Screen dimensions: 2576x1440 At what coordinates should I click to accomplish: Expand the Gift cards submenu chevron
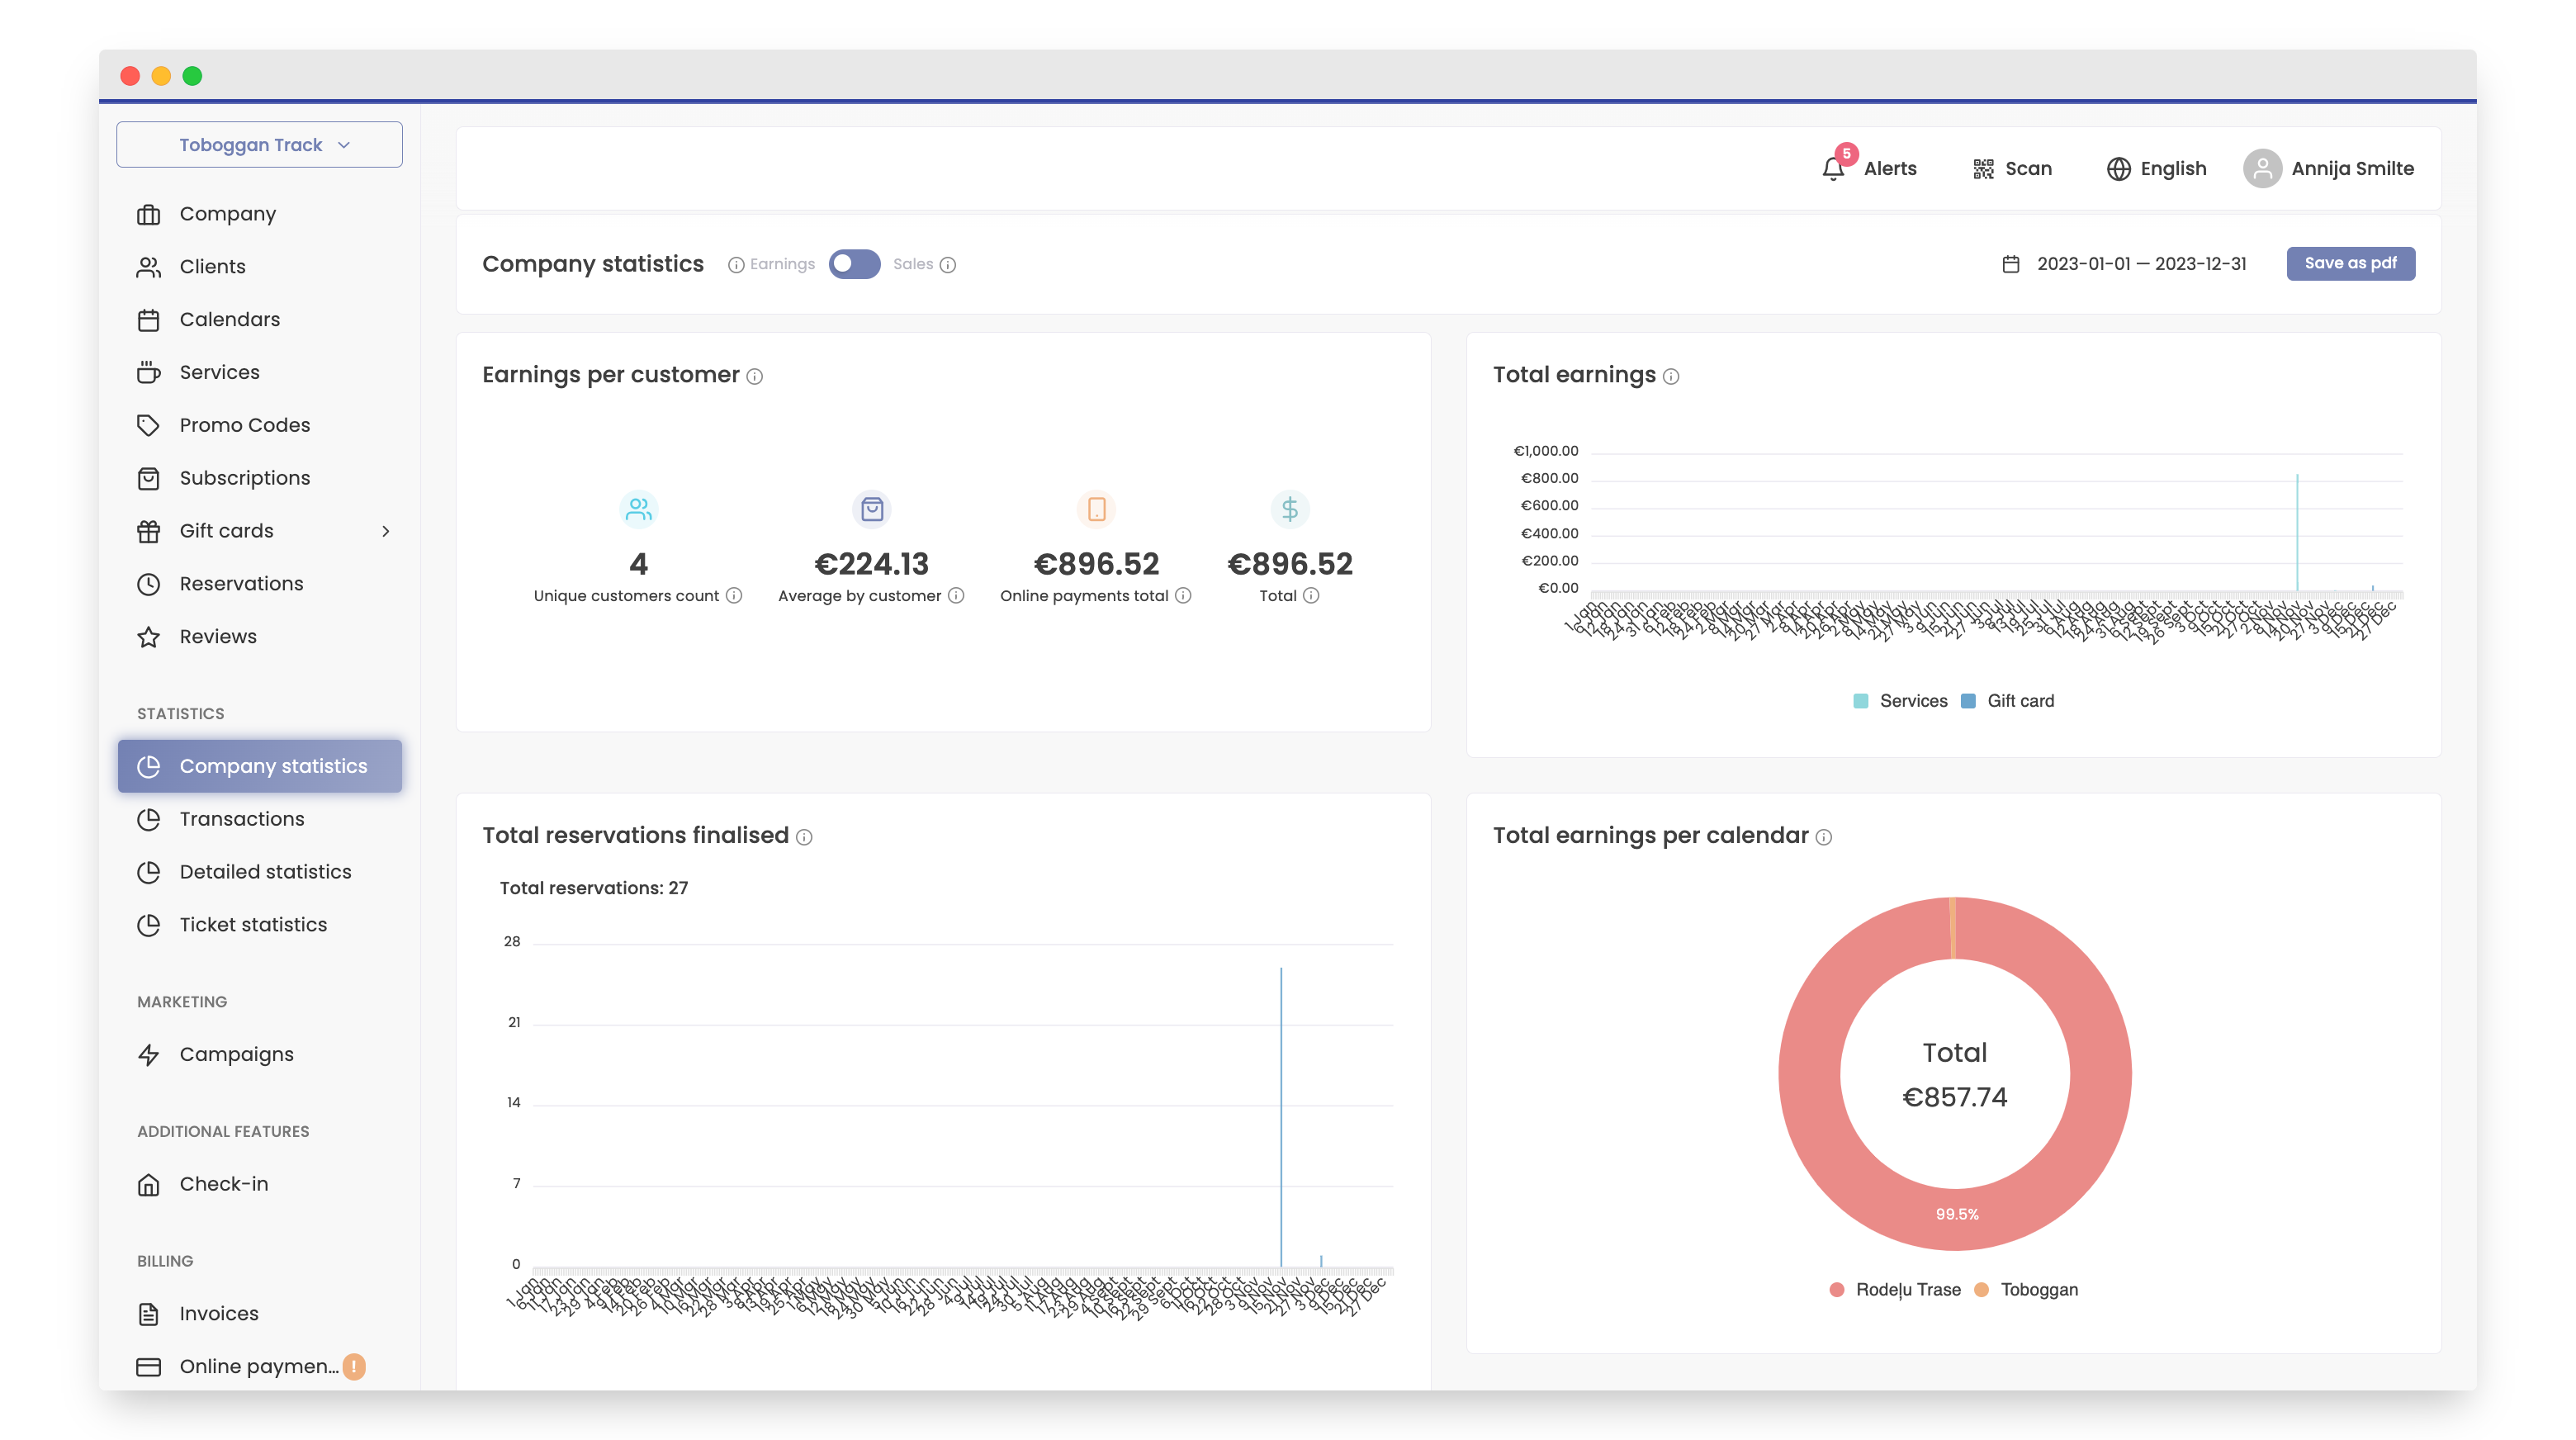pyautogui.click(x=385, y=531)
